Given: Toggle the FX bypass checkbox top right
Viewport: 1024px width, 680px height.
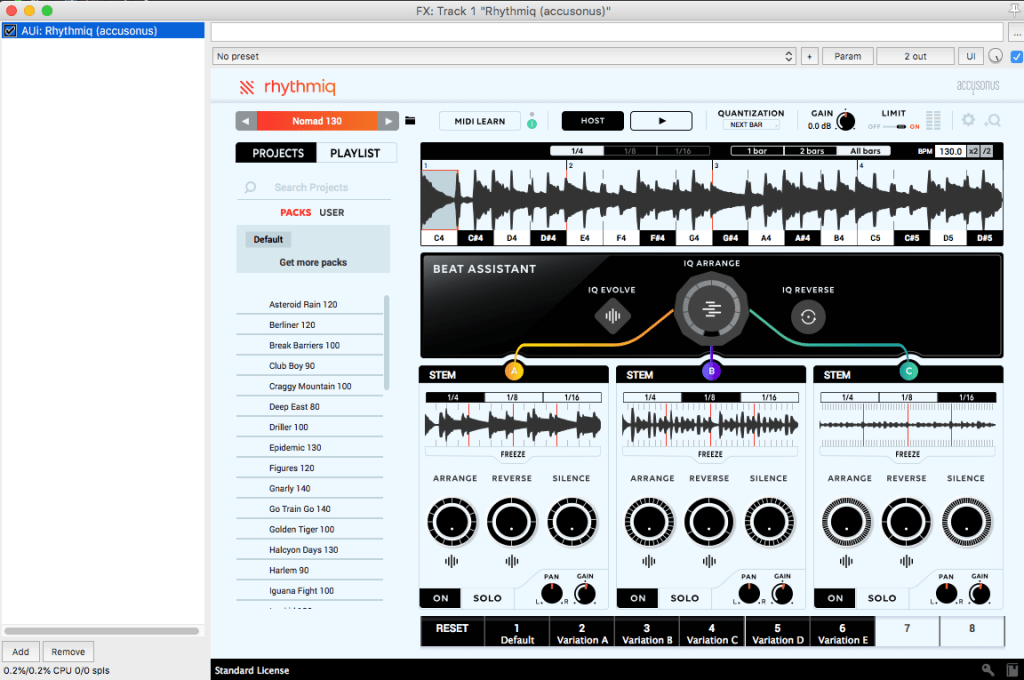Looking at the screenshot, I should (x=1017, y=56).
